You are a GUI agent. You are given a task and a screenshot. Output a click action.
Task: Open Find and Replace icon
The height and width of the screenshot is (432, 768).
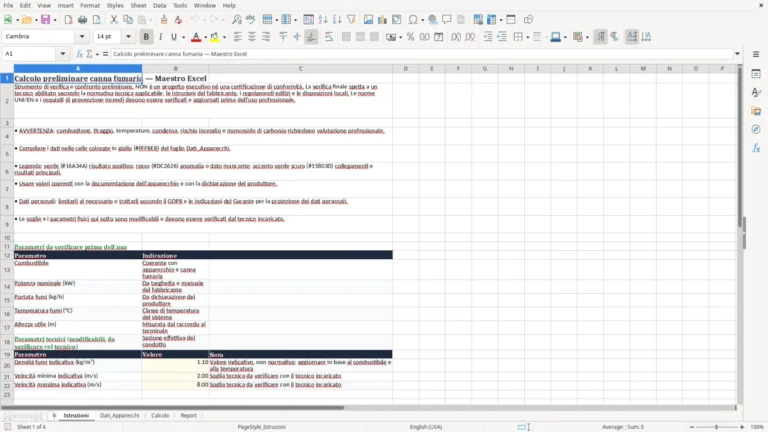tap(237, 20)
